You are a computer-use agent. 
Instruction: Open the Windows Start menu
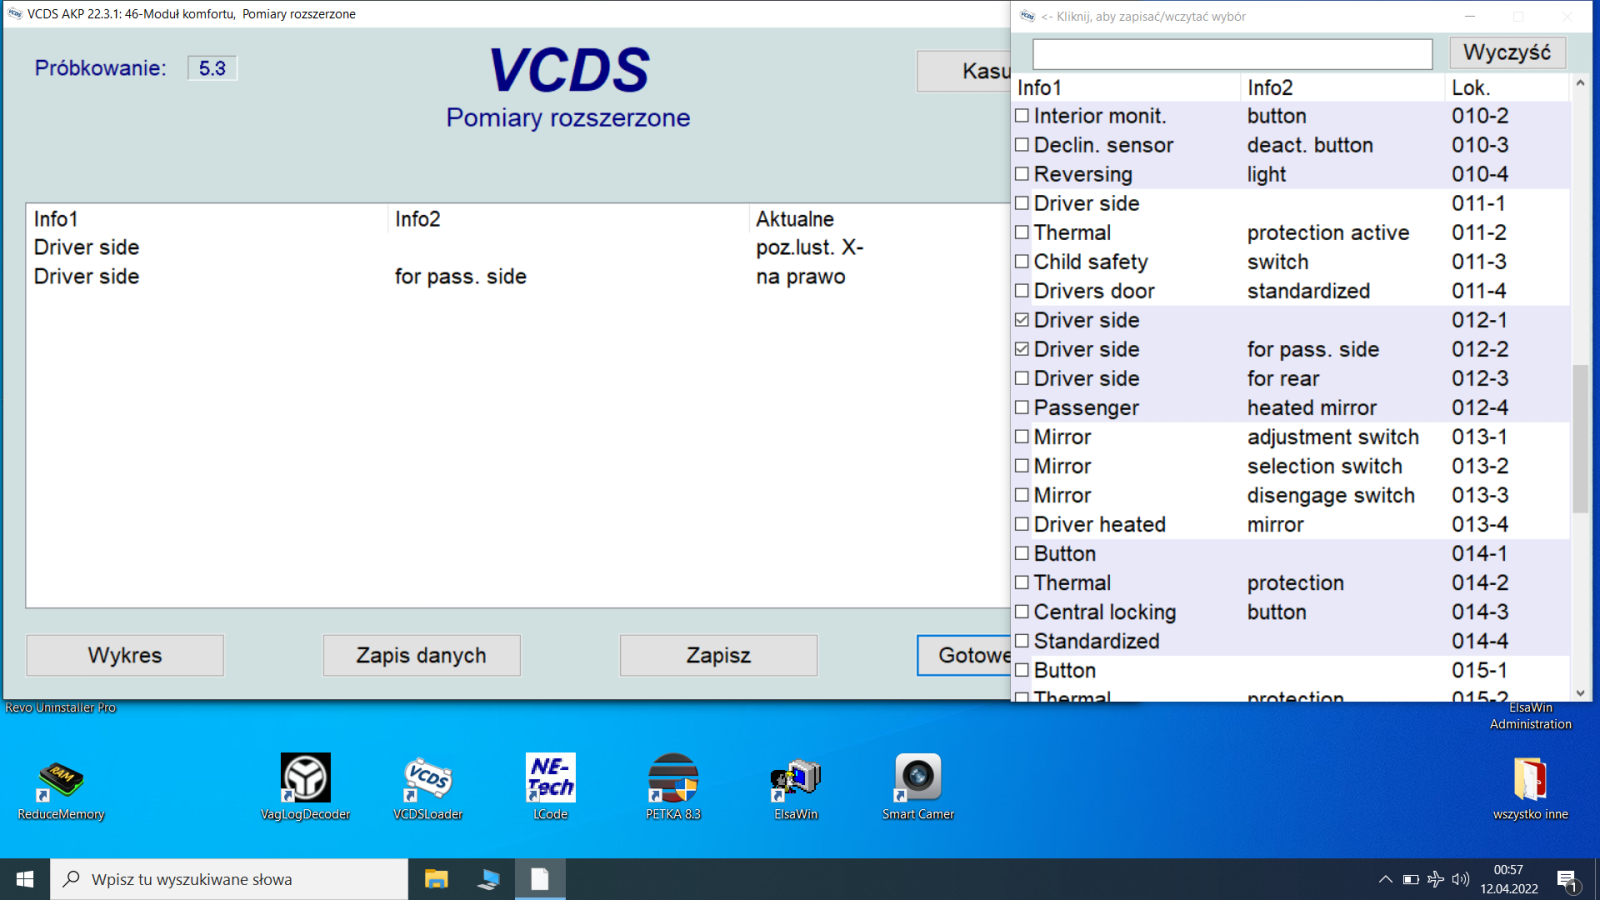[25, 879]
